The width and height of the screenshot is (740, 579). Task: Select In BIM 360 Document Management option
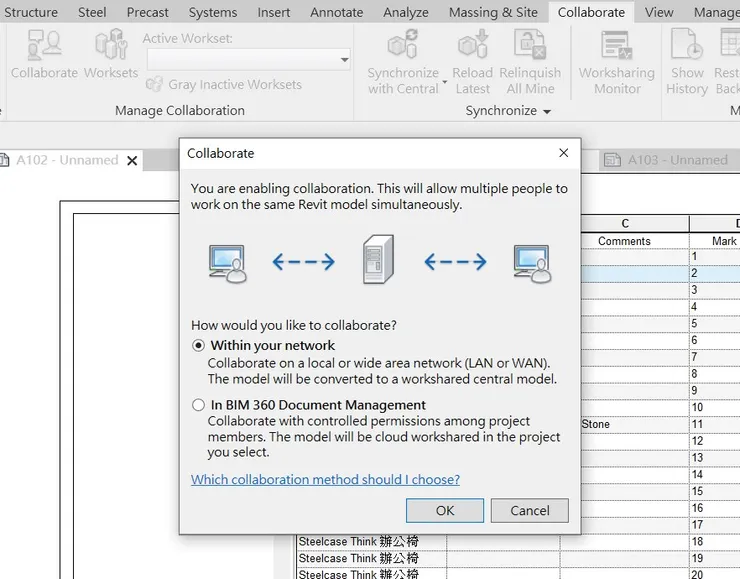point(198,405)
